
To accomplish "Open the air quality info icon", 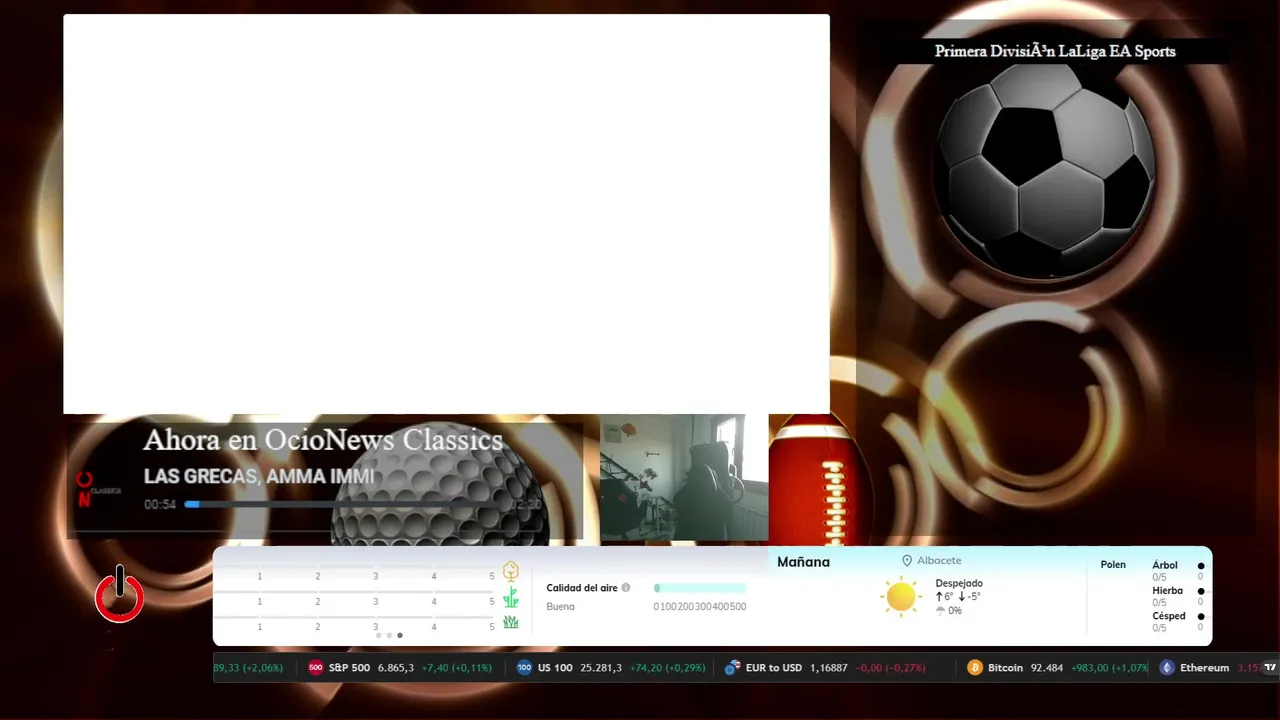I will tap(626, 588).
